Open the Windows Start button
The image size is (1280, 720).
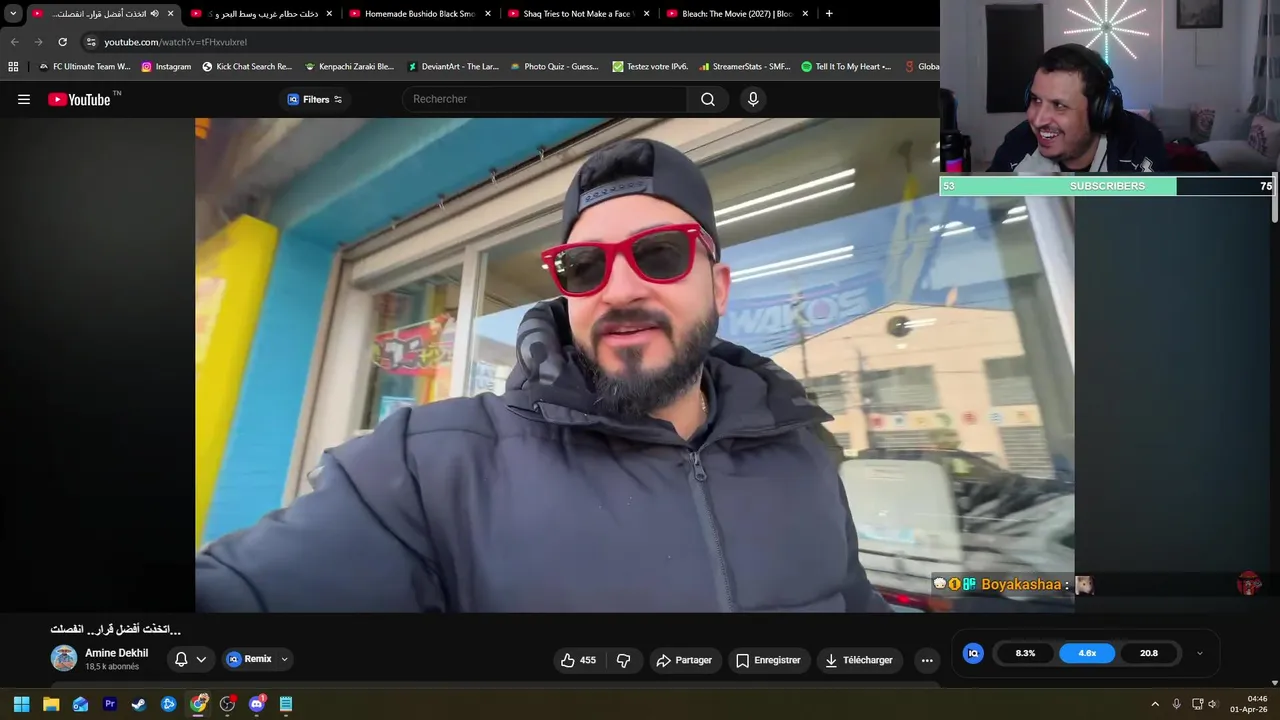click(x=21, y=704)
